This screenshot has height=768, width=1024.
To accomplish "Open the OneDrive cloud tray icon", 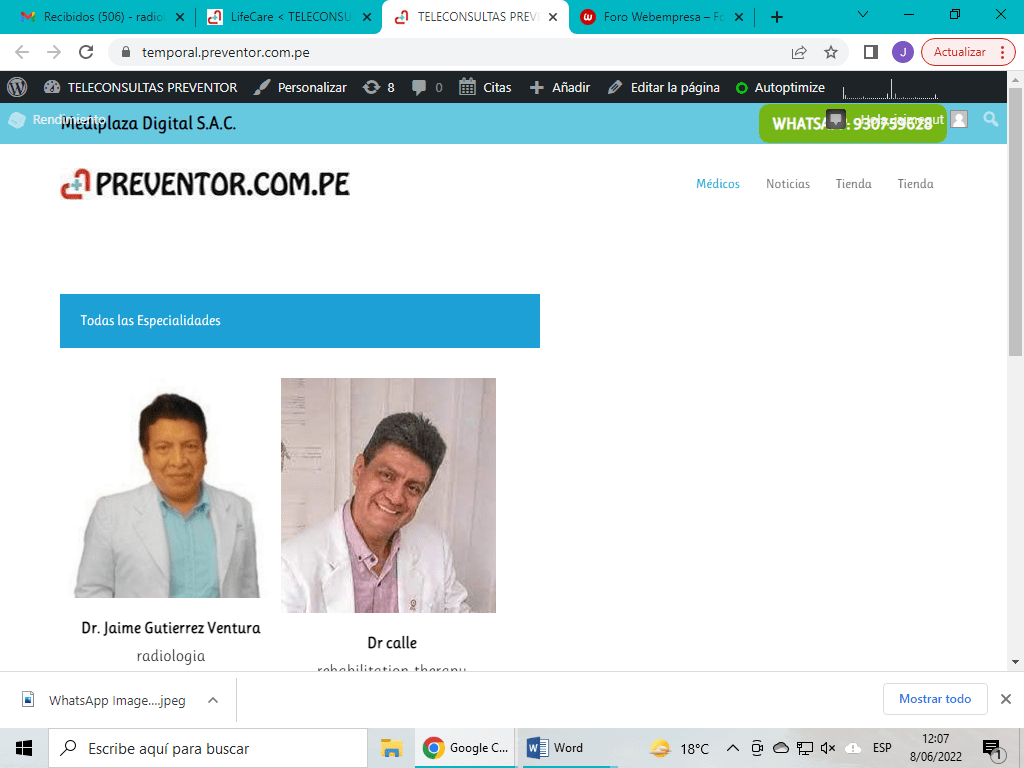I will [x=780, y=748].
